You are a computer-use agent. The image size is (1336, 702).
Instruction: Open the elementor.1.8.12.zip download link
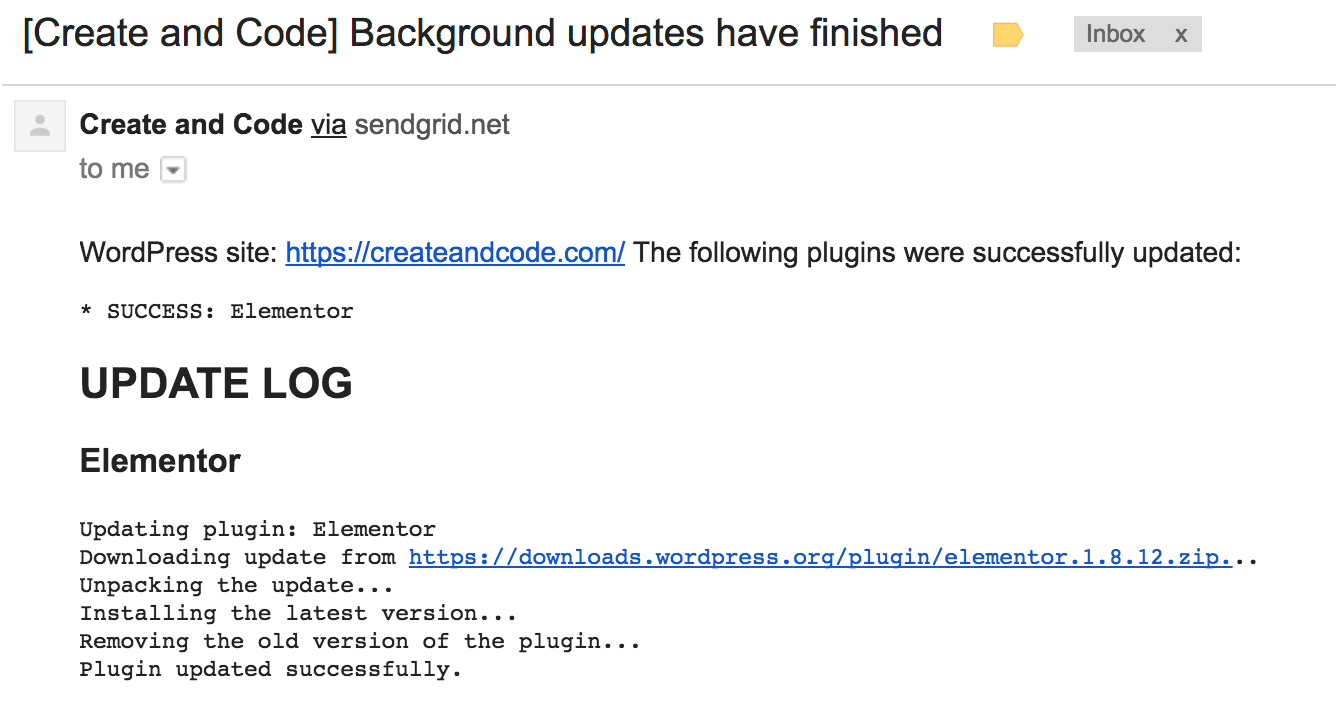(820, 557)
